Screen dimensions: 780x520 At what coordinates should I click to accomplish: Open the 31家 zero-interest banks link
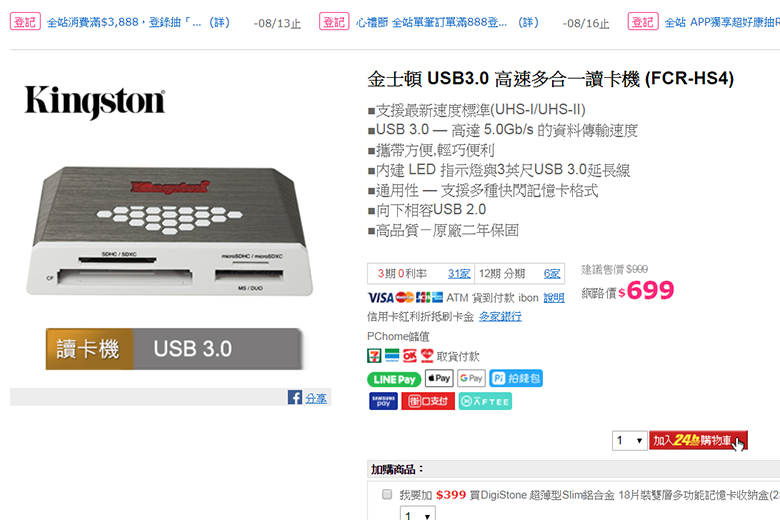(459, 274)
